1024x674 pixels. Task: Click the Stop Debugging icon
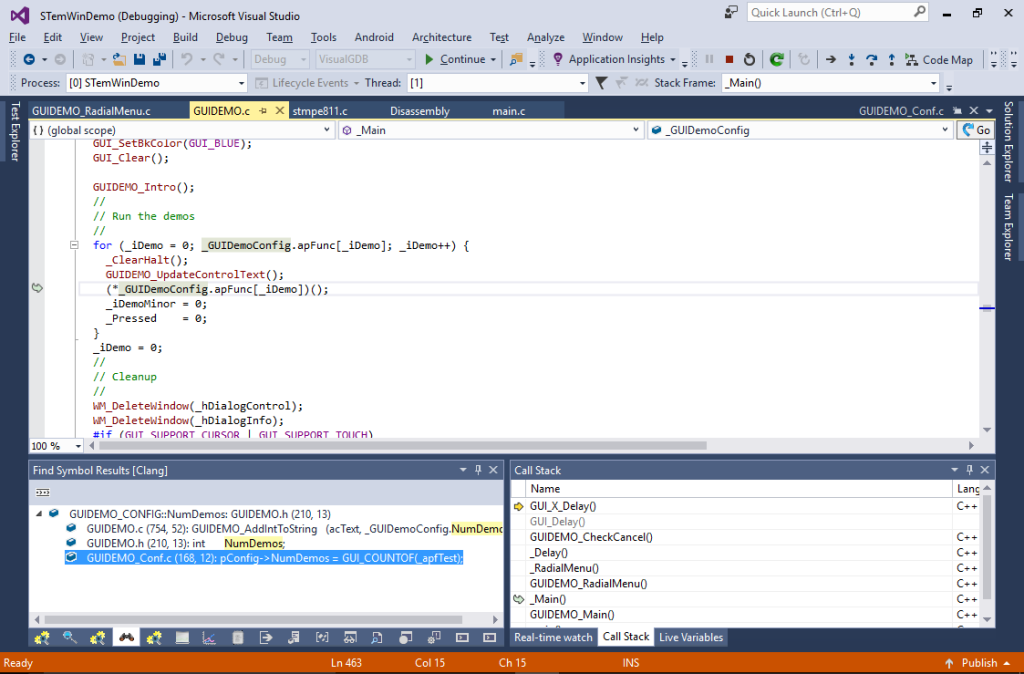pyautogui.click(x=729, y=59)
